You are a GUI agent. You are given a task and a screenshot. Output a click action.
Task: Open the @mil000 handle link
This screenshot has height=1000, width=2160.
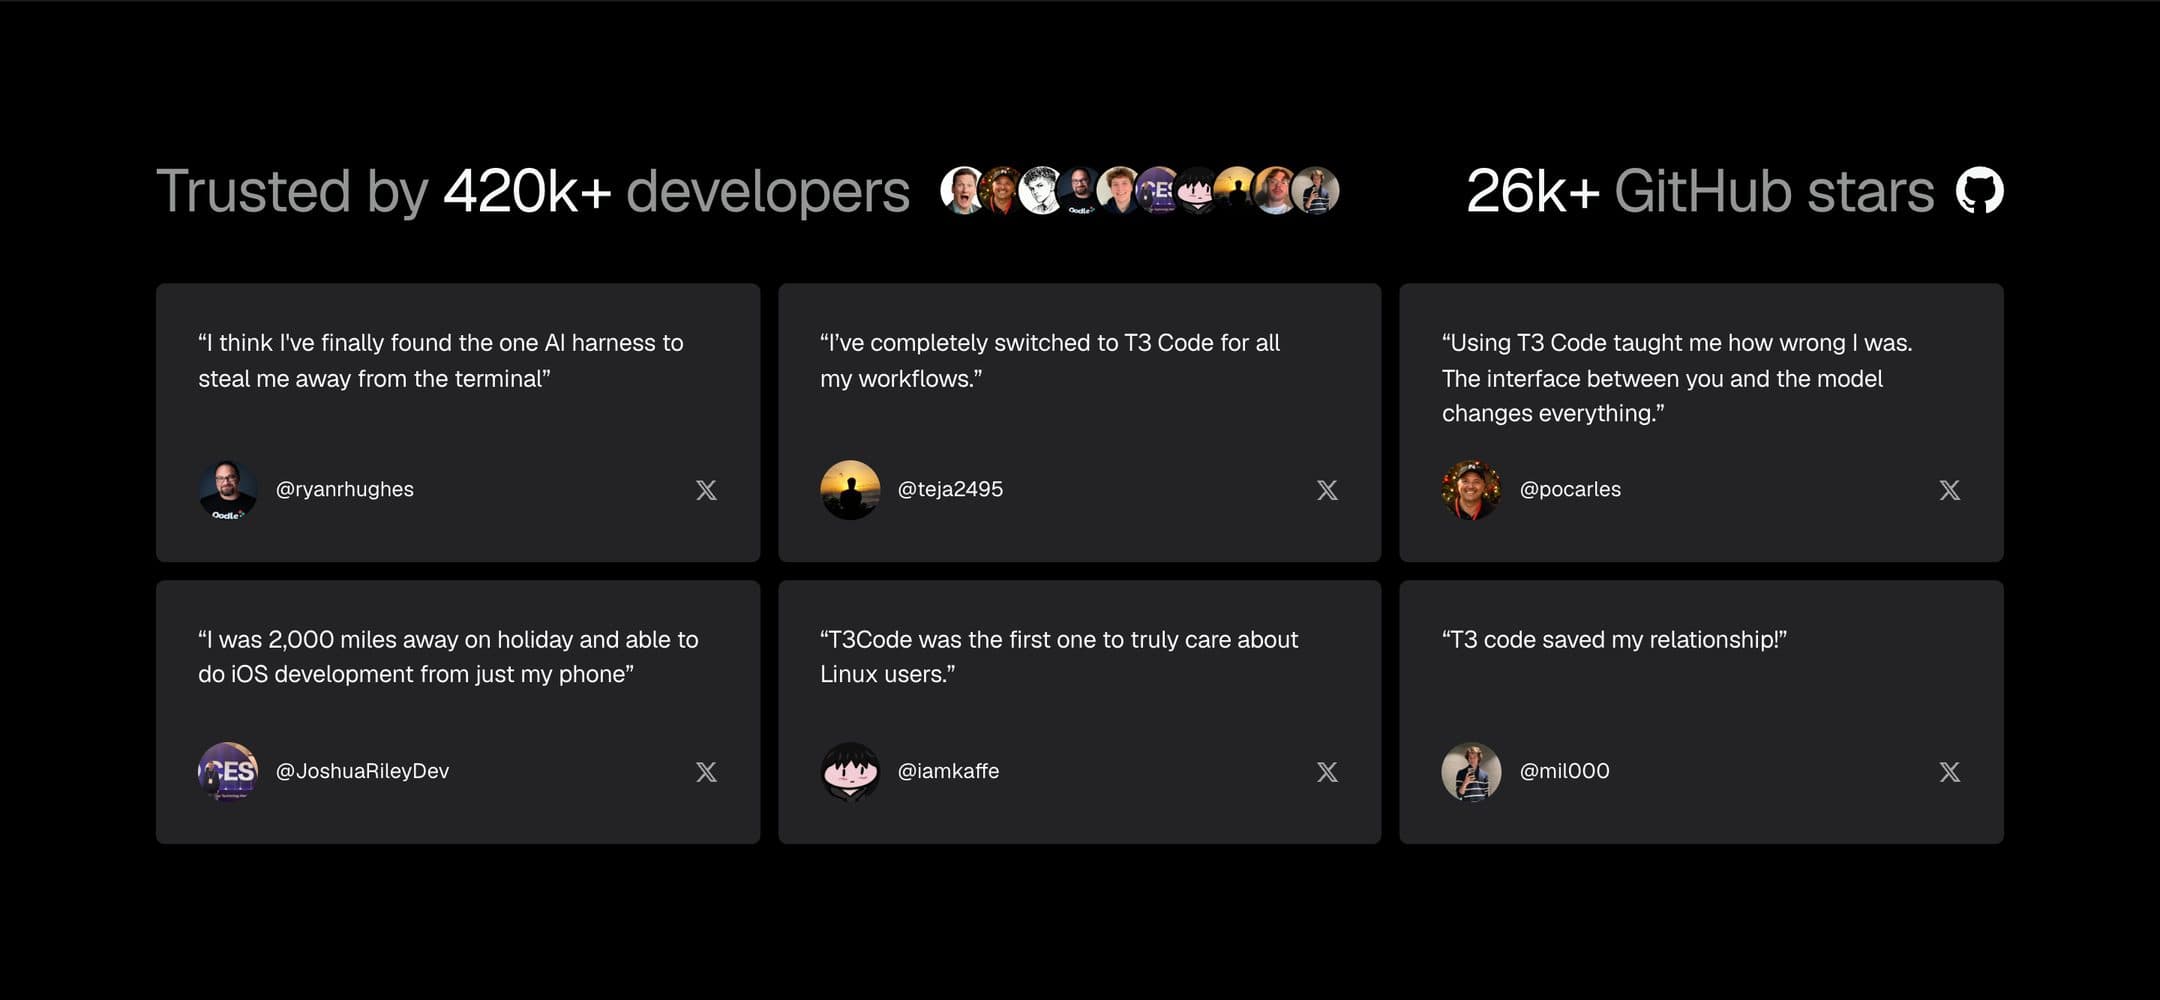point(1564,771)
